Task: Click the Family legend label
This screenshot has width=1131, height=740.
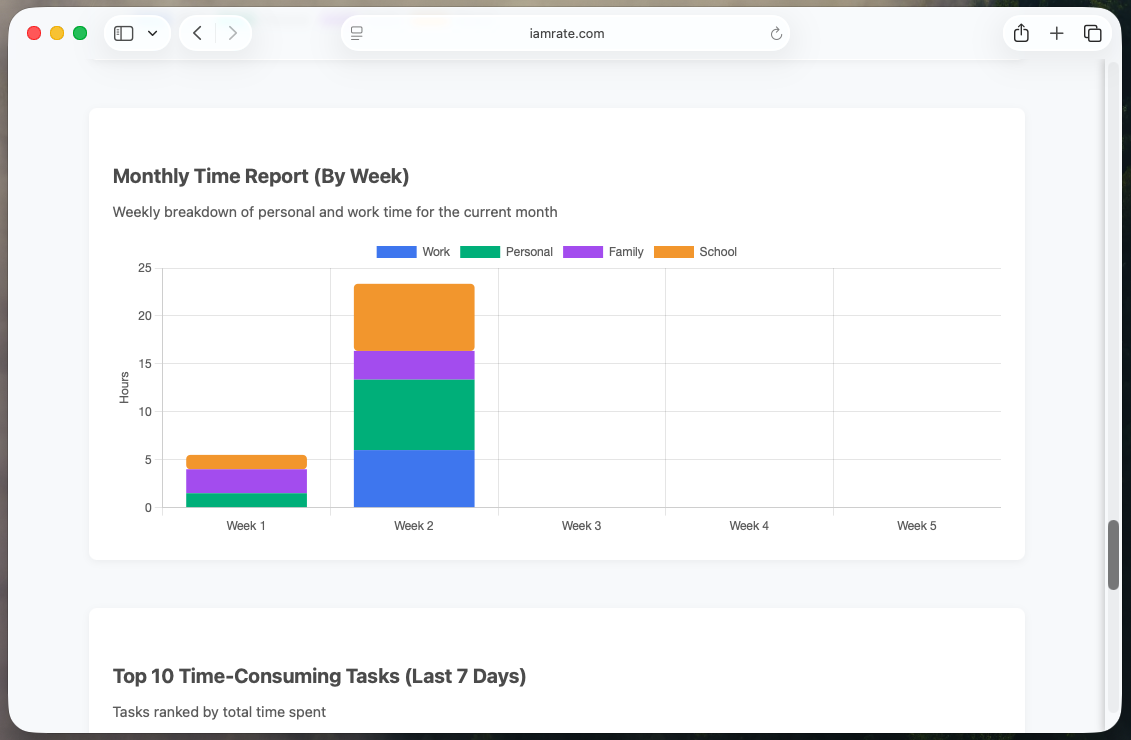Action: (x=625, y=252)
